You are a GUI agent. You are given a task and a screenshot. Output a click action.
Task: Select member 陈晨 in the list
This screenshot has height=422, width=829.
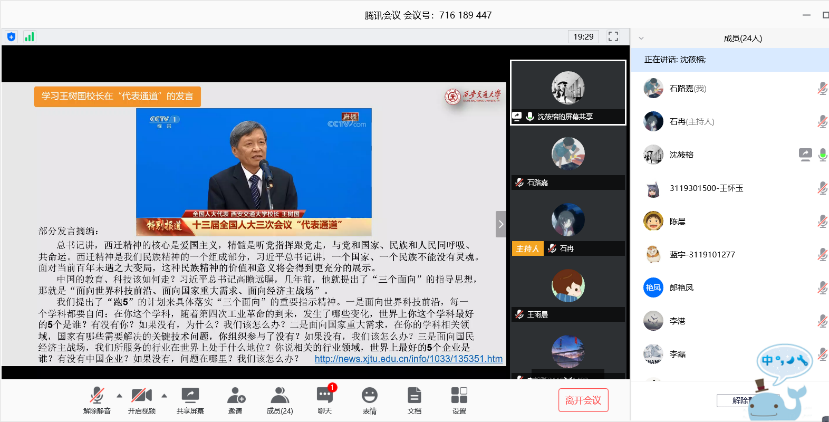tap(678, 221)
